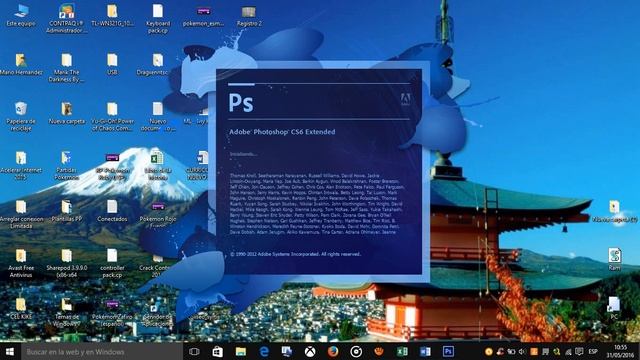Screen dimensions: 640x360
Task: Open the PC shortcut on desktop
Action: (614, 308)
